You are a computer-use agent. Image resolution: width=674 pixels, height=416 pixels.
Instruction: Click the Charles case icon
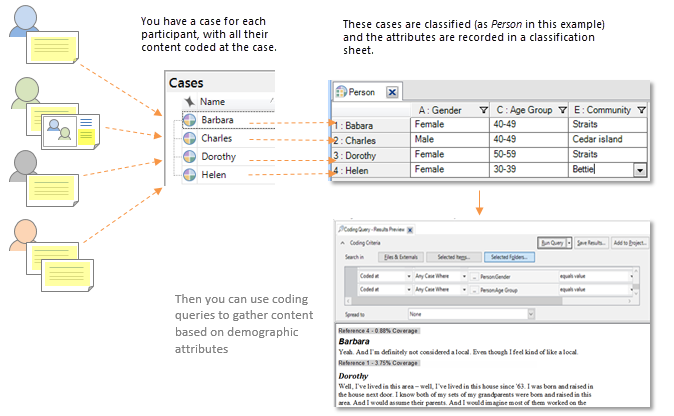(x=190, y=139)
